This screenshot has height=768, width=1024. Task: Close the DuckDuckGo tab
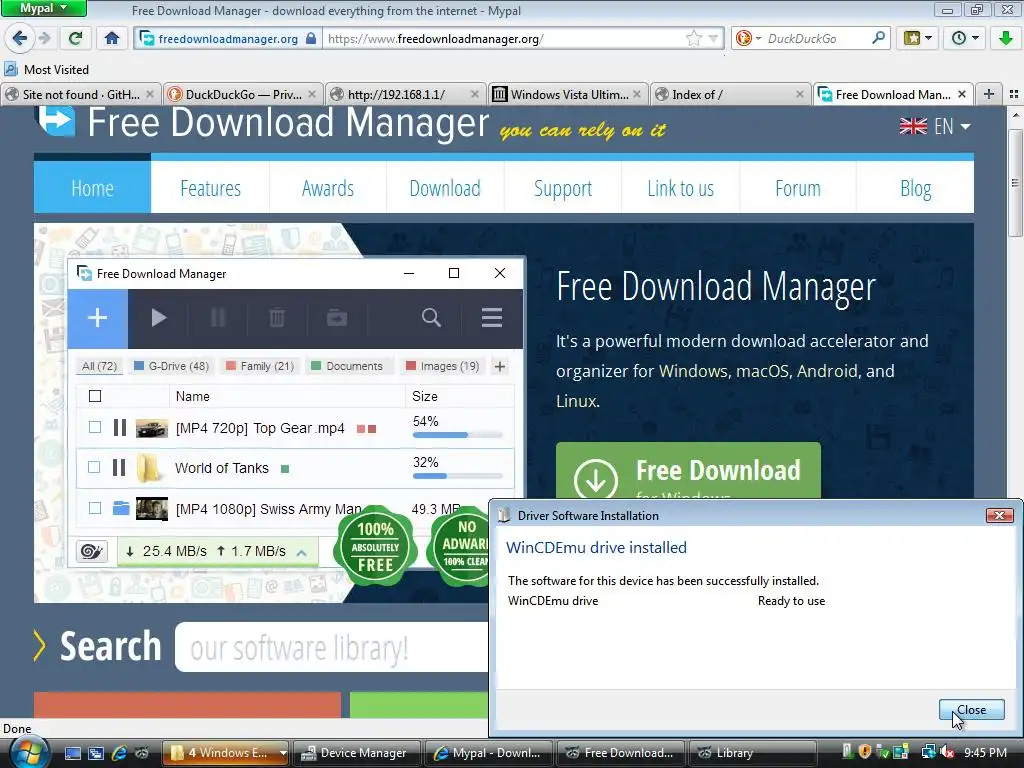point(312,95)
